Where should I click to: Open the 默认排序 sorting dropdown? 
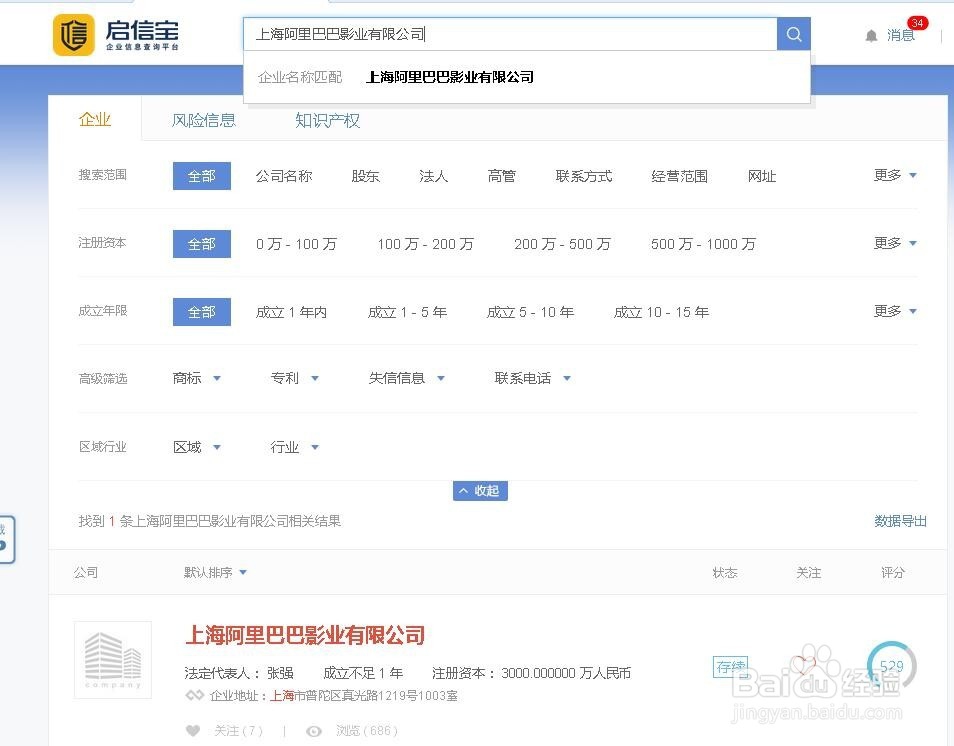click(215, 572)
